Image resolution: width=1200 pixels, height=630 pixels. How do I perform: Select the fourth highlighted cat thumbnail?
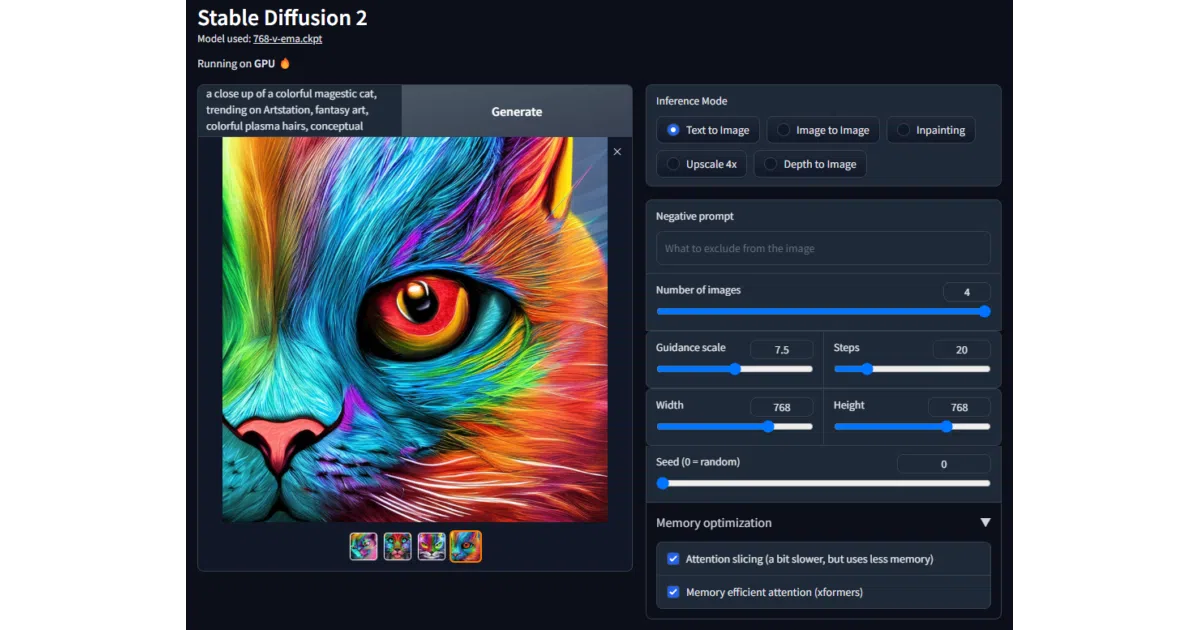coord(465,546)
